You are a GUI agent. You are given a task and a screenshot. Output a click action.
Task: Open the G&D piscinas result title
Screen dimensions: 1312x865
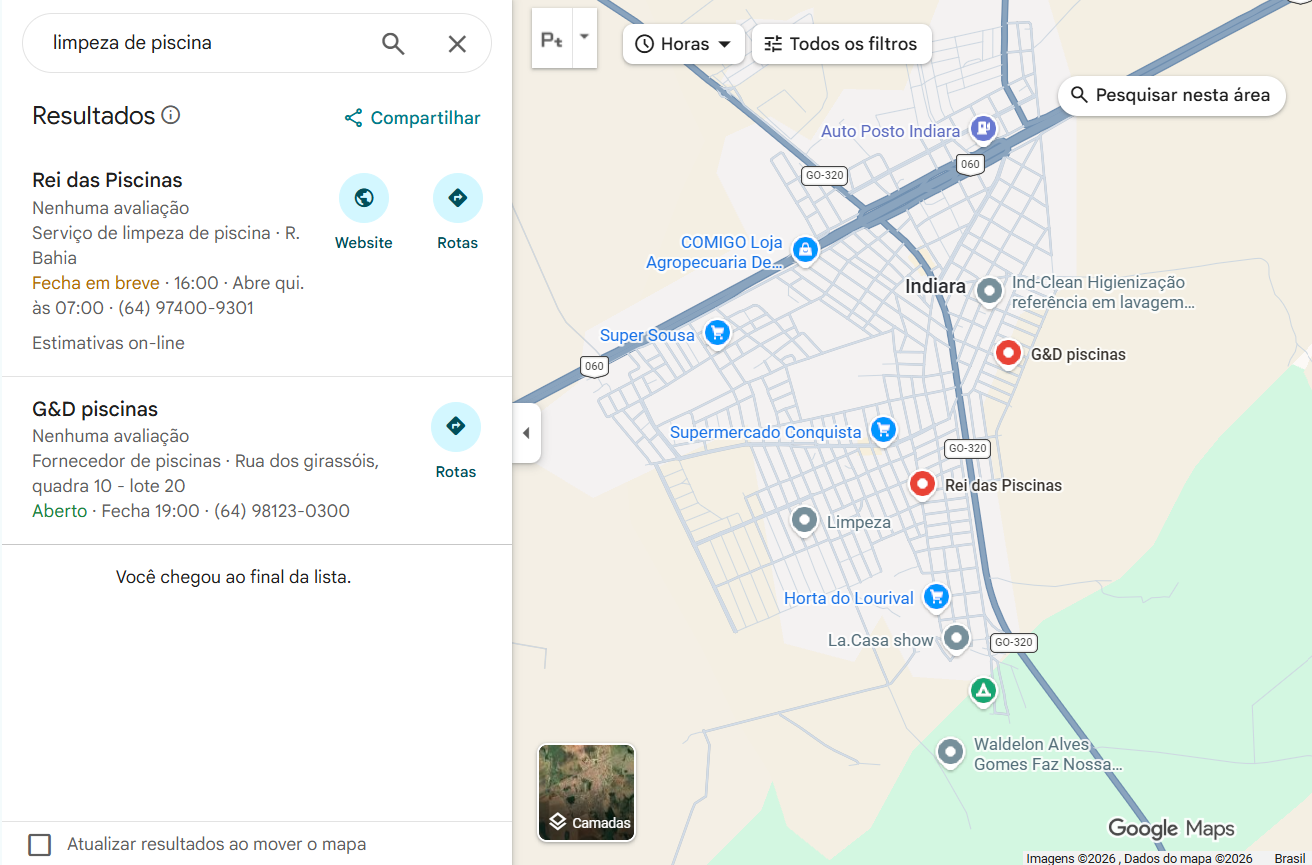[x=95, y=409]
